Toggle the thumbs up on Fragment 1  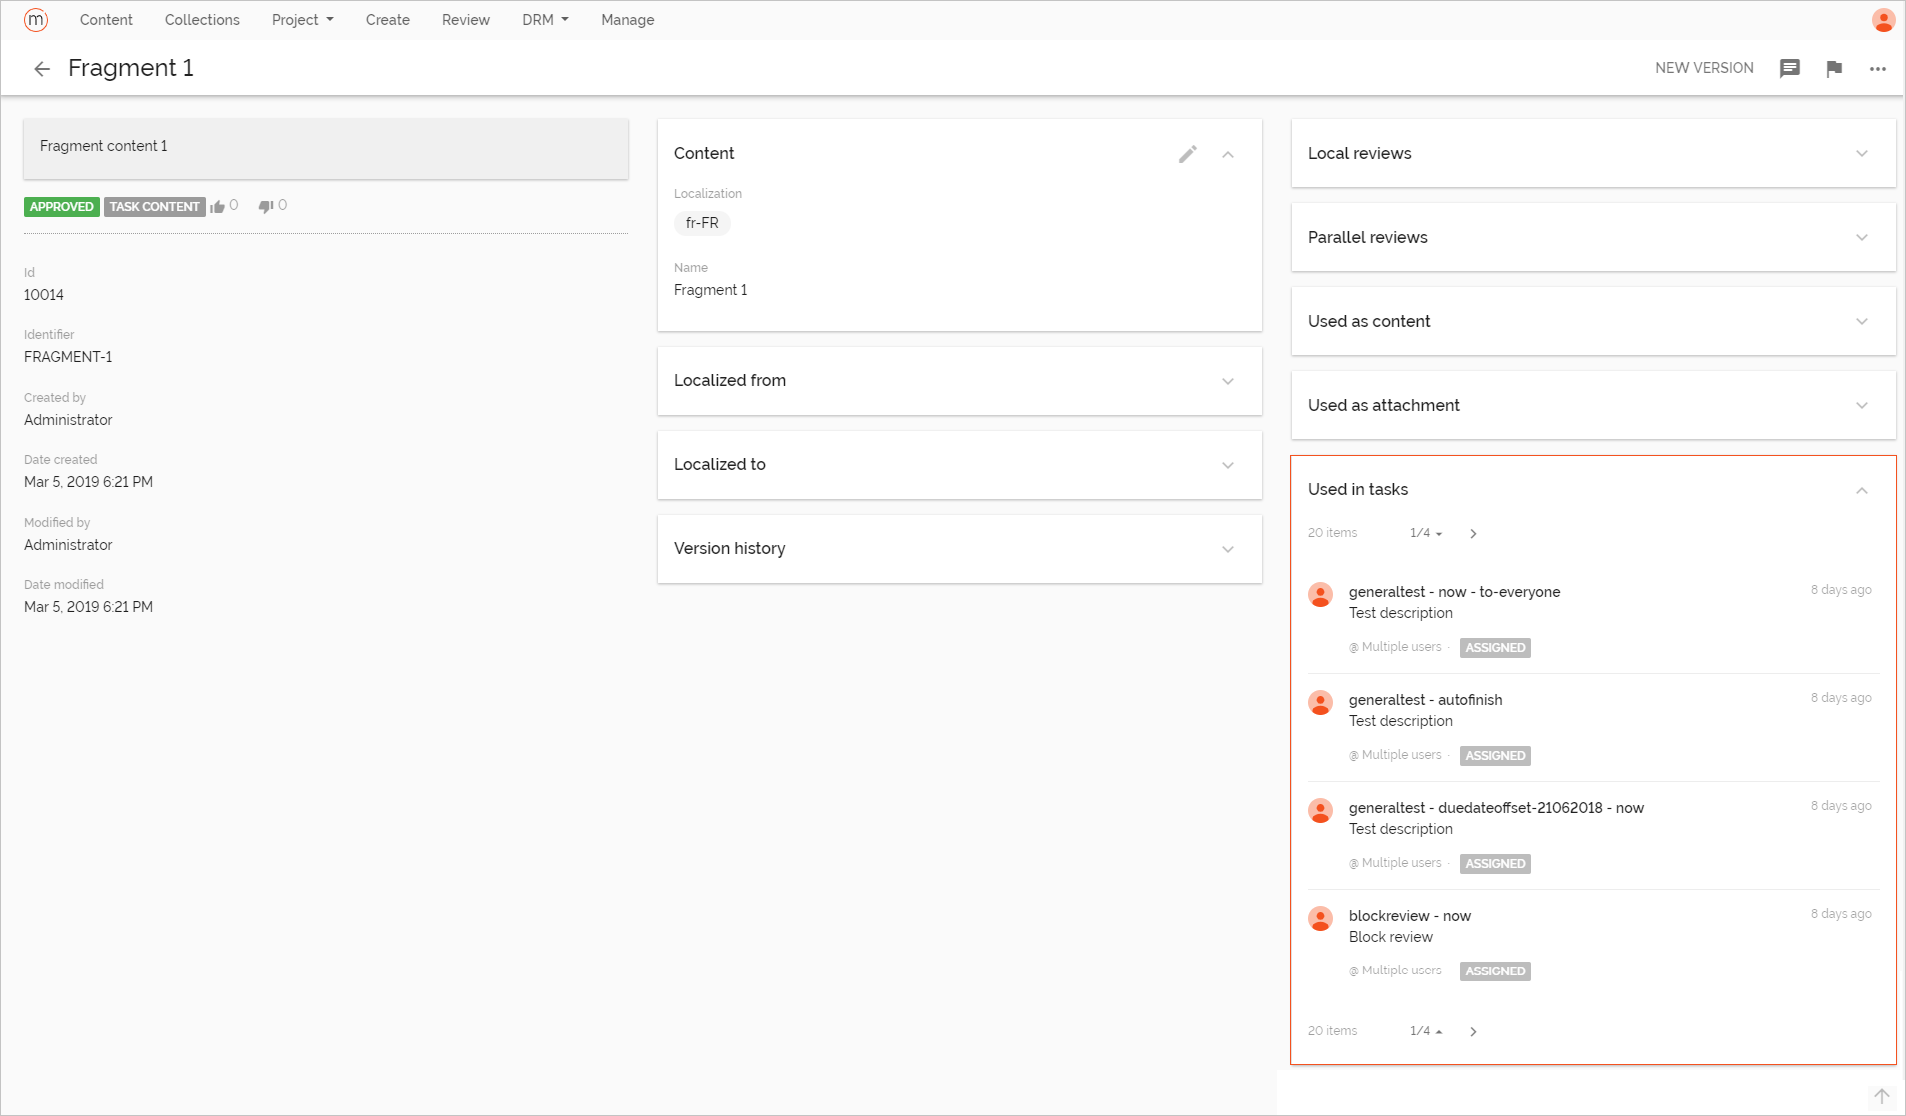218,206
